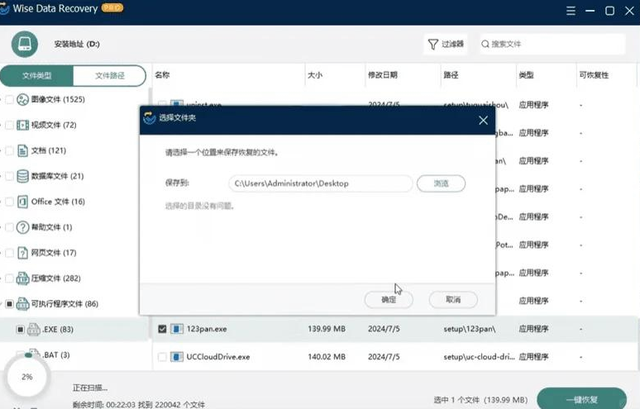Click the search magnifier icon
The width and height of the screenshot is (640, 409).
(x=485, y=44)
